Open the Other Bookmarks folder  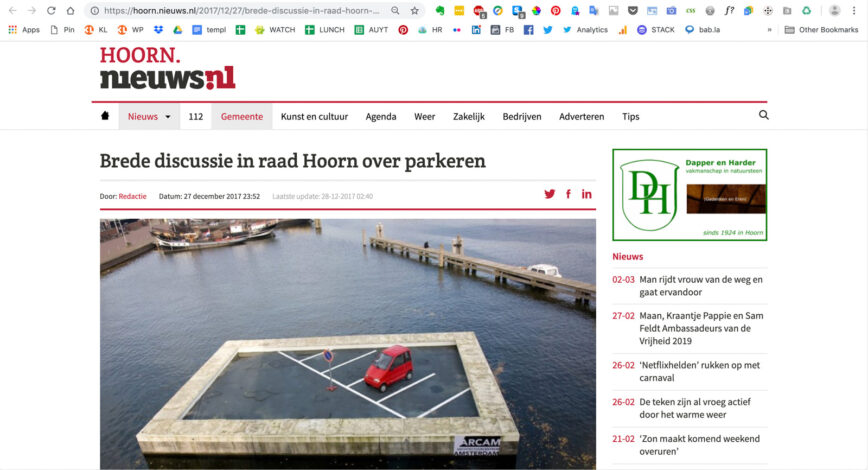pos(822,30)
